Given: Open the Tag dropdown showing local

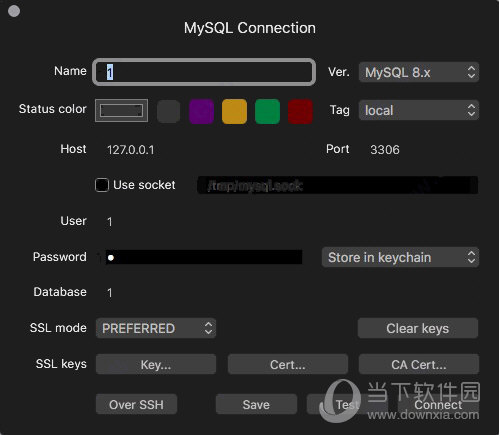Looking at the screenshot, I should tap(419, 110).
